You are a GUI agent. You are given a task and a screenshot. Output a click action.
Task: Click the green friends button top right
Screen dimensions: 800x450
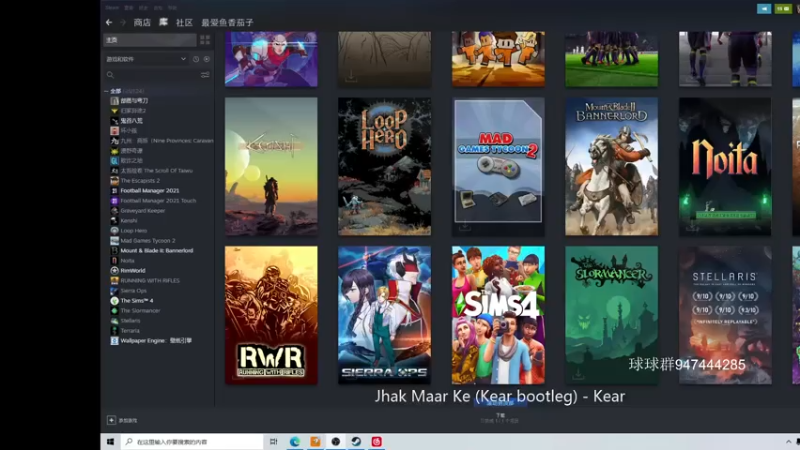(783, 9)
